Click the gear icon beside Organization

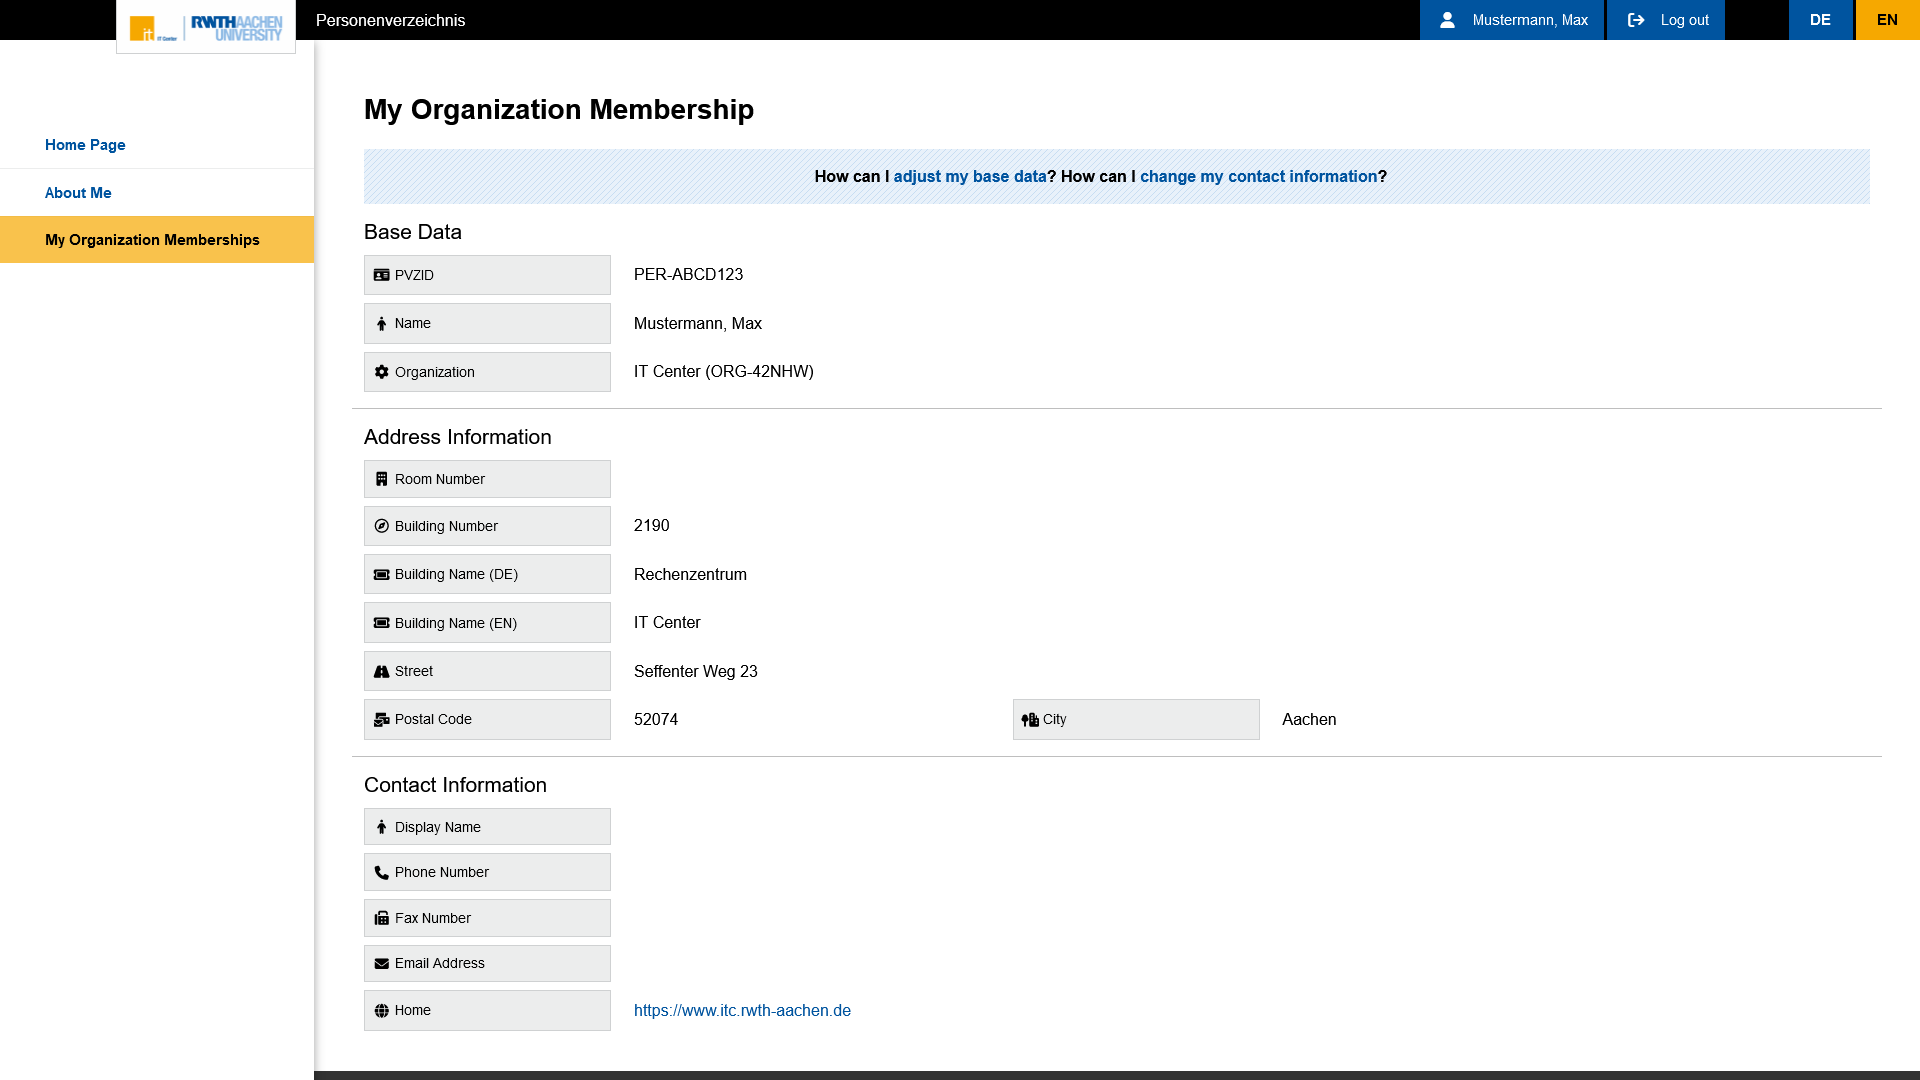[x=381, y=372]
